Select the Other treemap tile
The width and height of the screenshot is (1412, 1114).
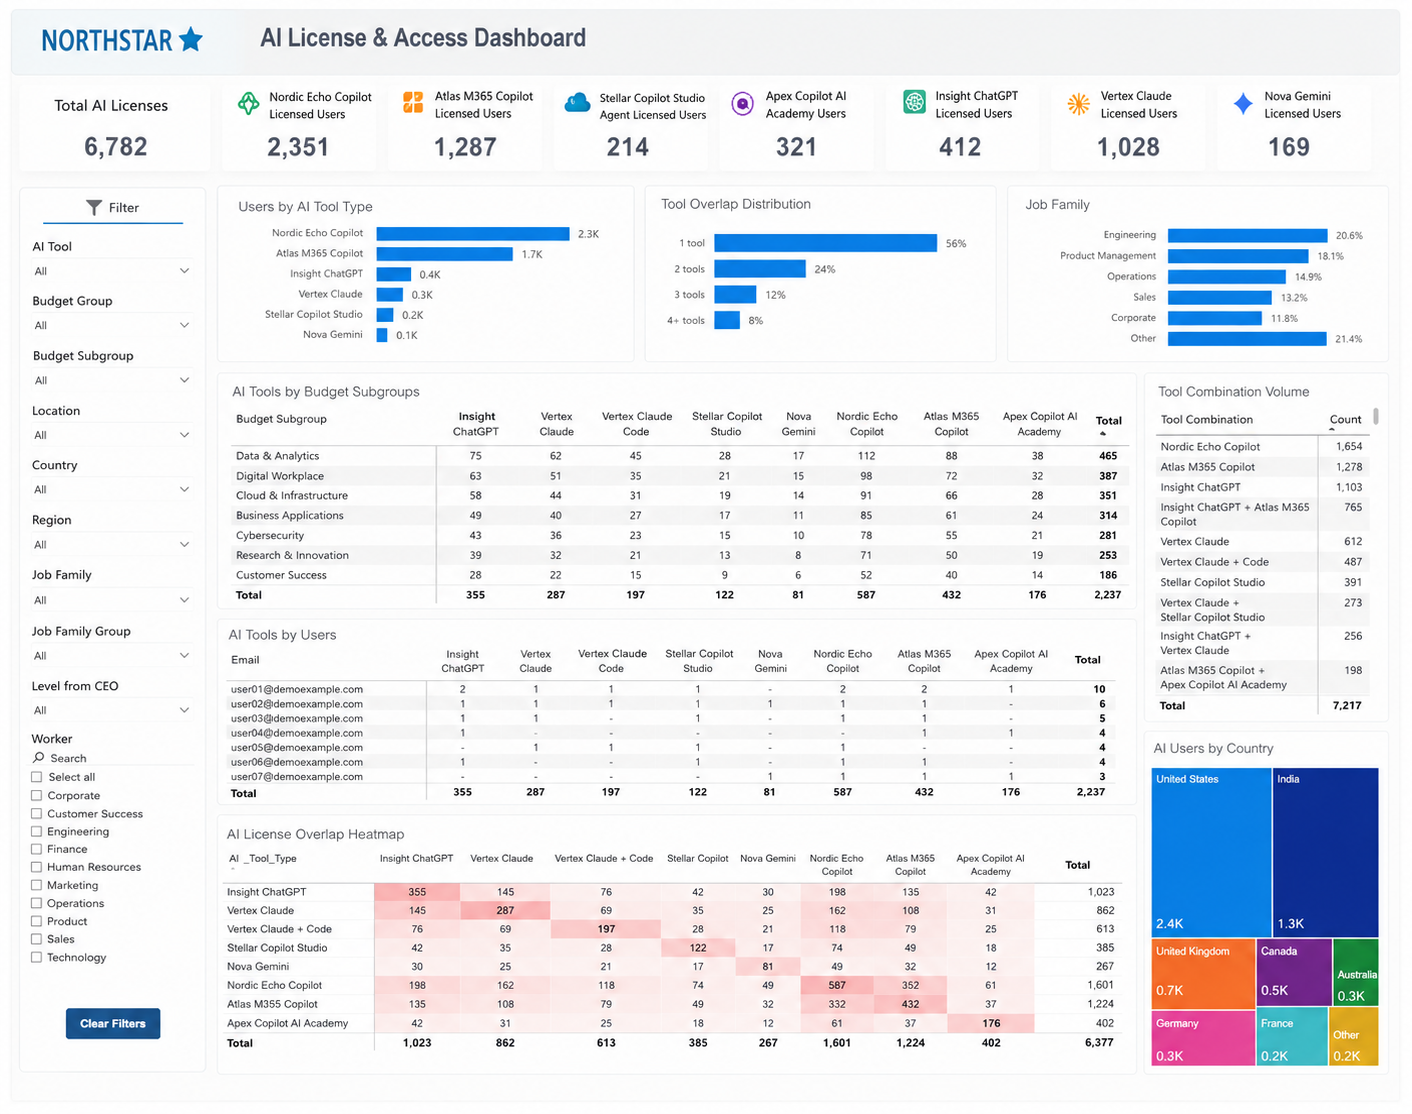[x=1355, y=1037]
